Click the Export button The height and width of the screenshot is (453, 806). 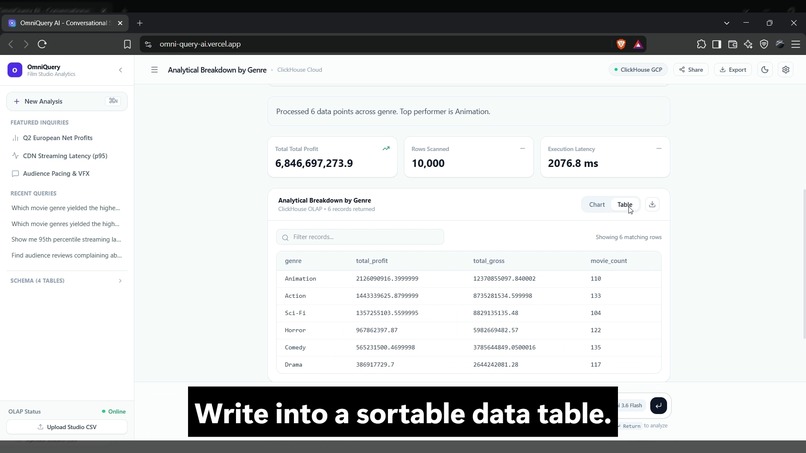pyautogui.click(x=733, y=70)
